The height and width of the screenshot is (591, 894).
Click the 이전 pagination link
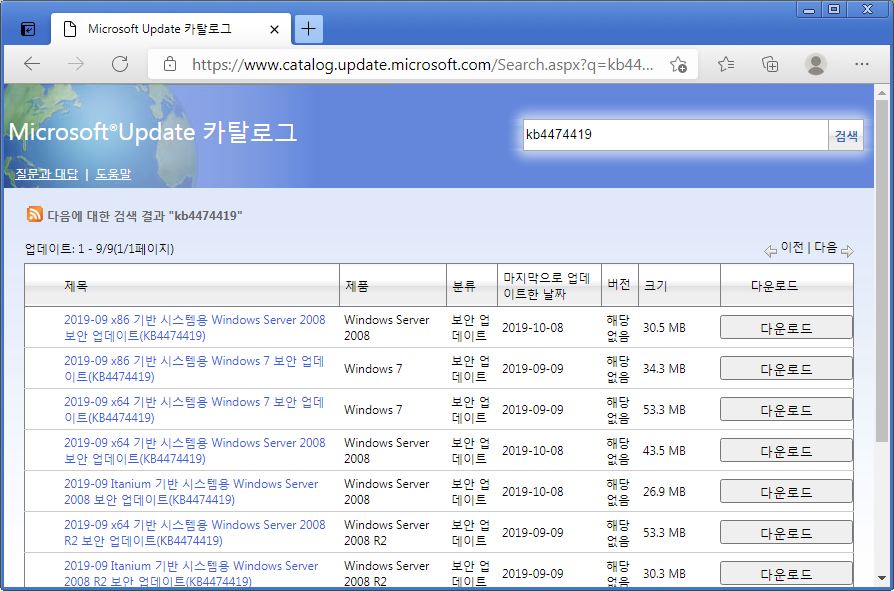tap(792, 247)
